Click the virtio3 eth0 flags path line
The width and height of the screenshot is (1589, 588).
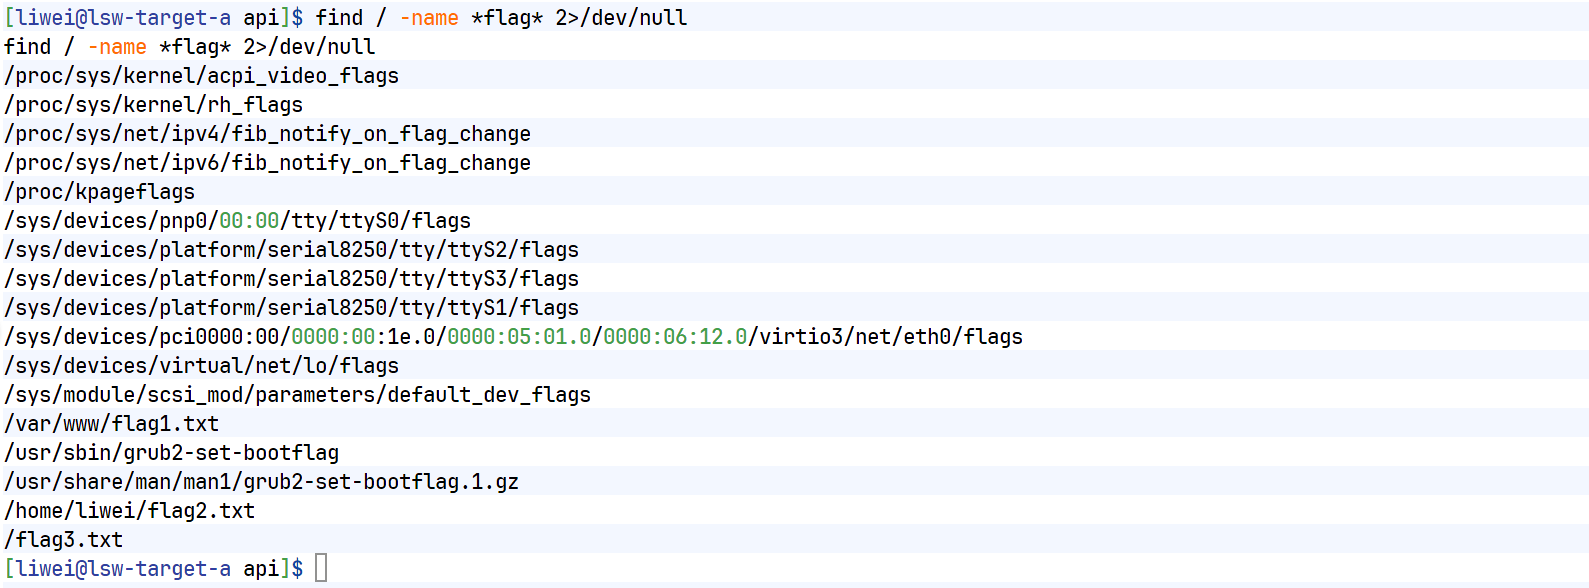coord(513,337)
